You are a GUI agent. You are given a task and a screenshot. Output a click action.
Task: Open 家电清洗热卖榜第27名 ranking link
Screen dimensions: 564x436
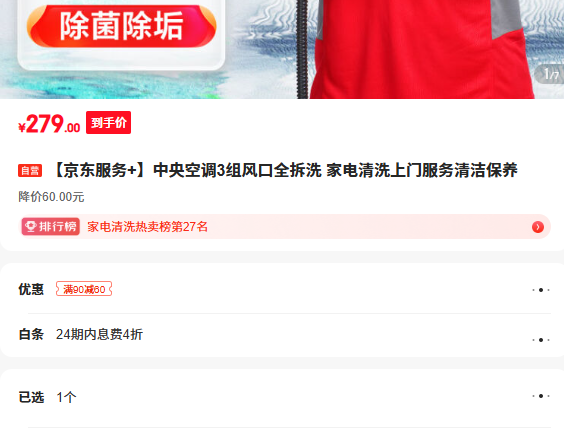point(147,227)
